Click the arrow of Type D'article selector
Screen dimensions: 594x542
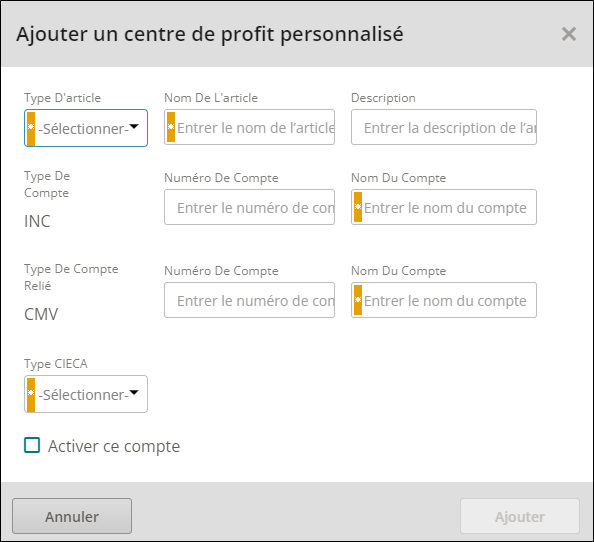click(x=134, y=126)
